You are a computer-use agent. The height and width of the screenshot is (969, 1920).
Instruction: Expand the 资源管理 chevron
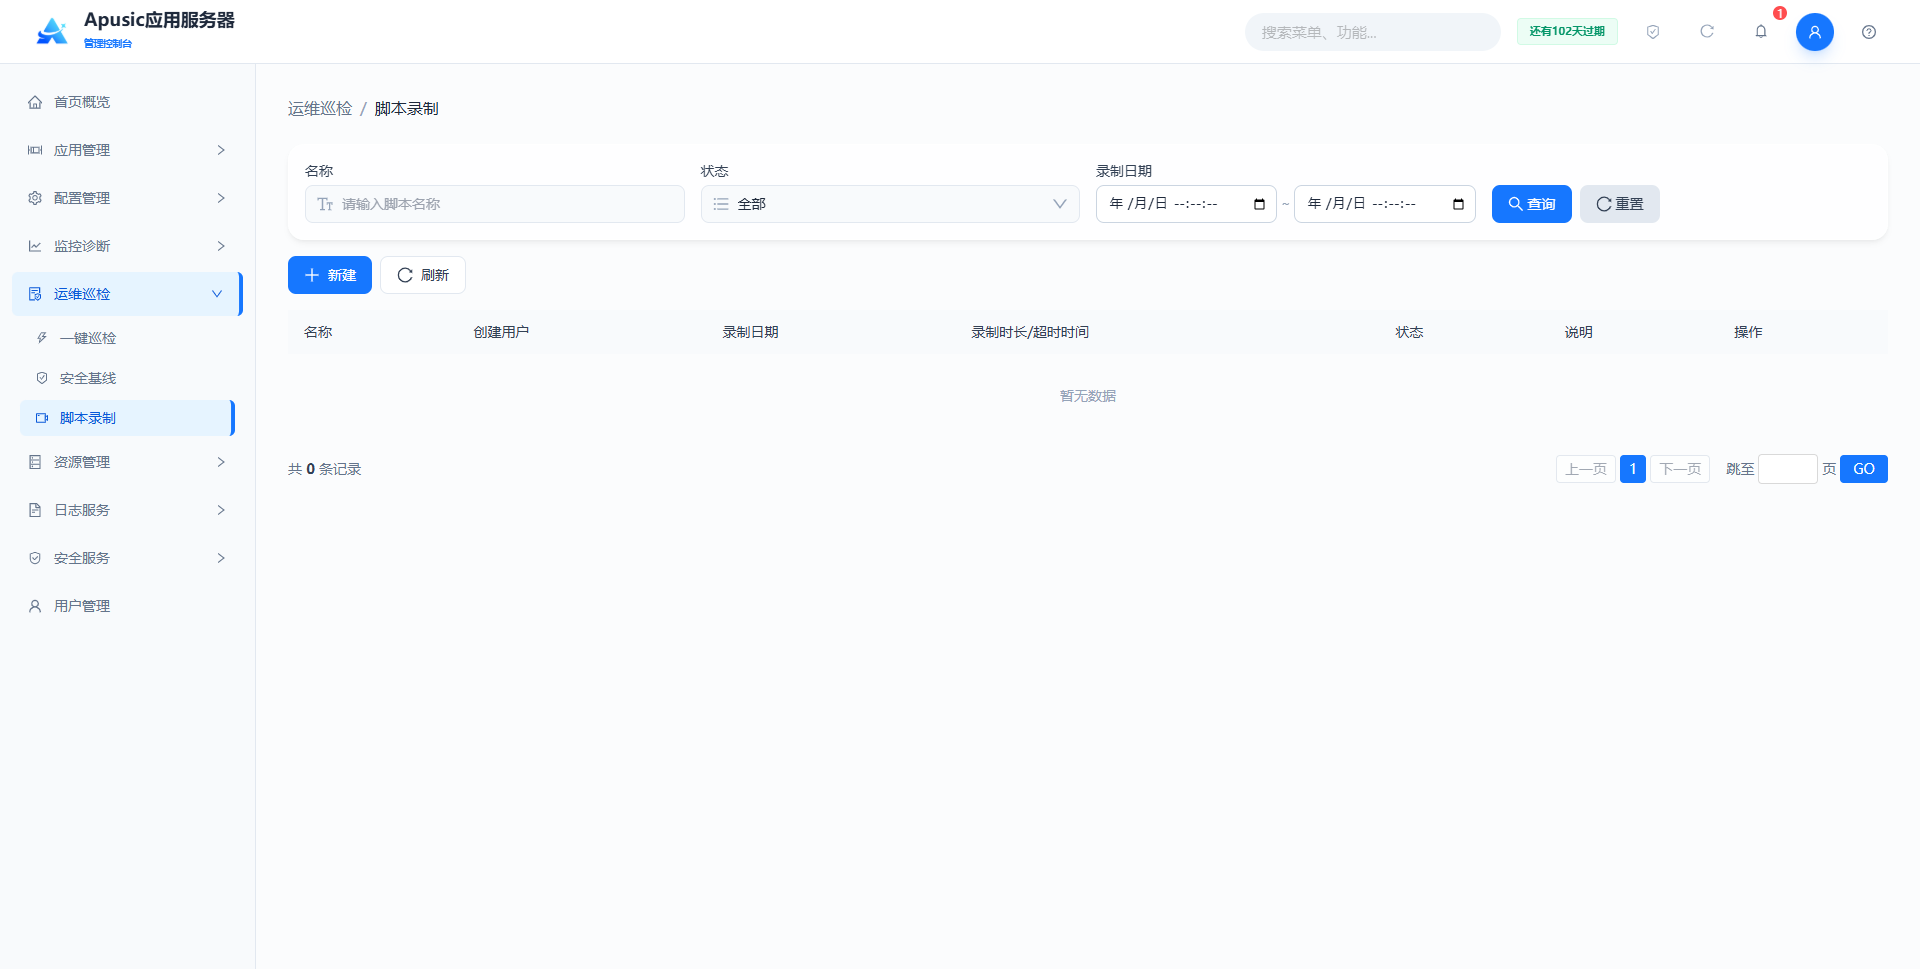221,462
